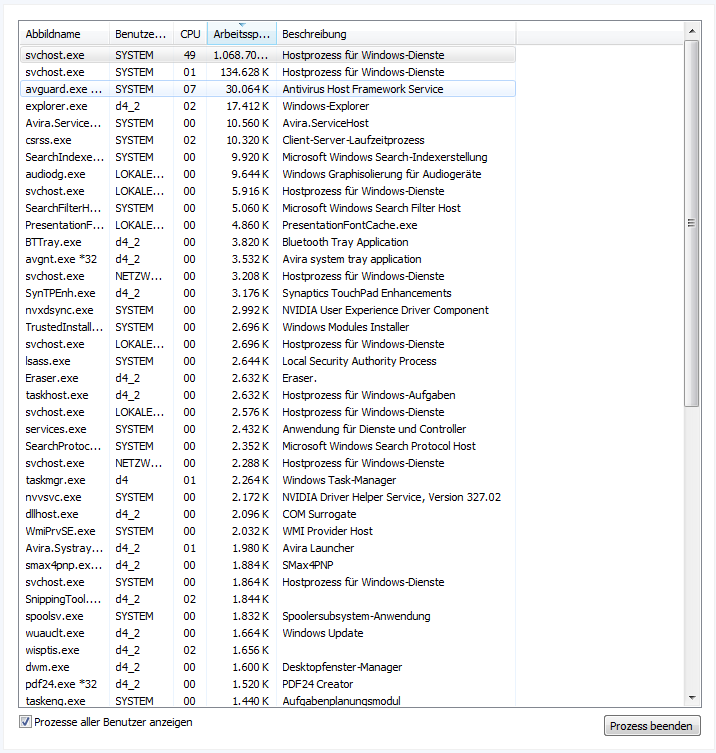
Task: Select the Eraser.exe process
Action: point(268,378)
